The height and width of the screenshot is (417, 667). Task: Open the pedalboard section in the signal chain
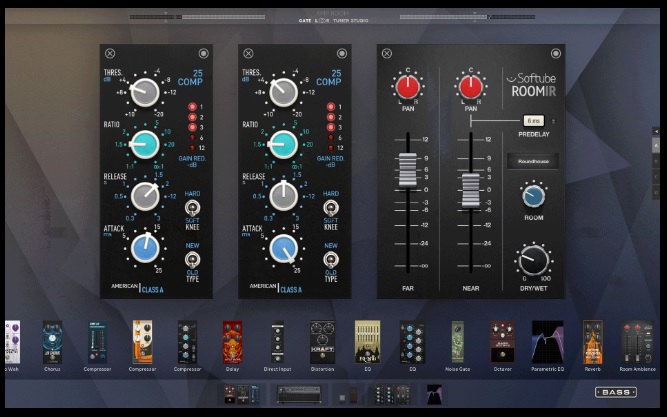coord(242,394)
